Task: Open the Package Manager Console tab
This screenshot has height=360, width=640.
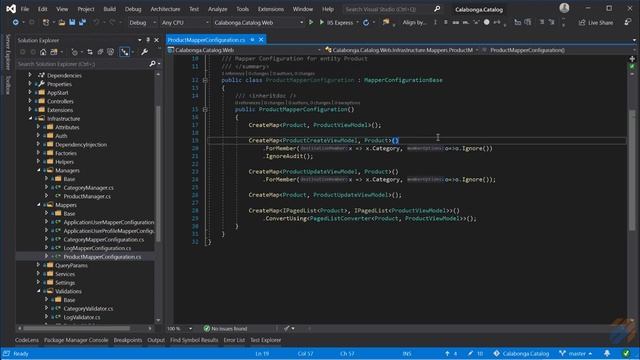Action: [x=76, y=340]
